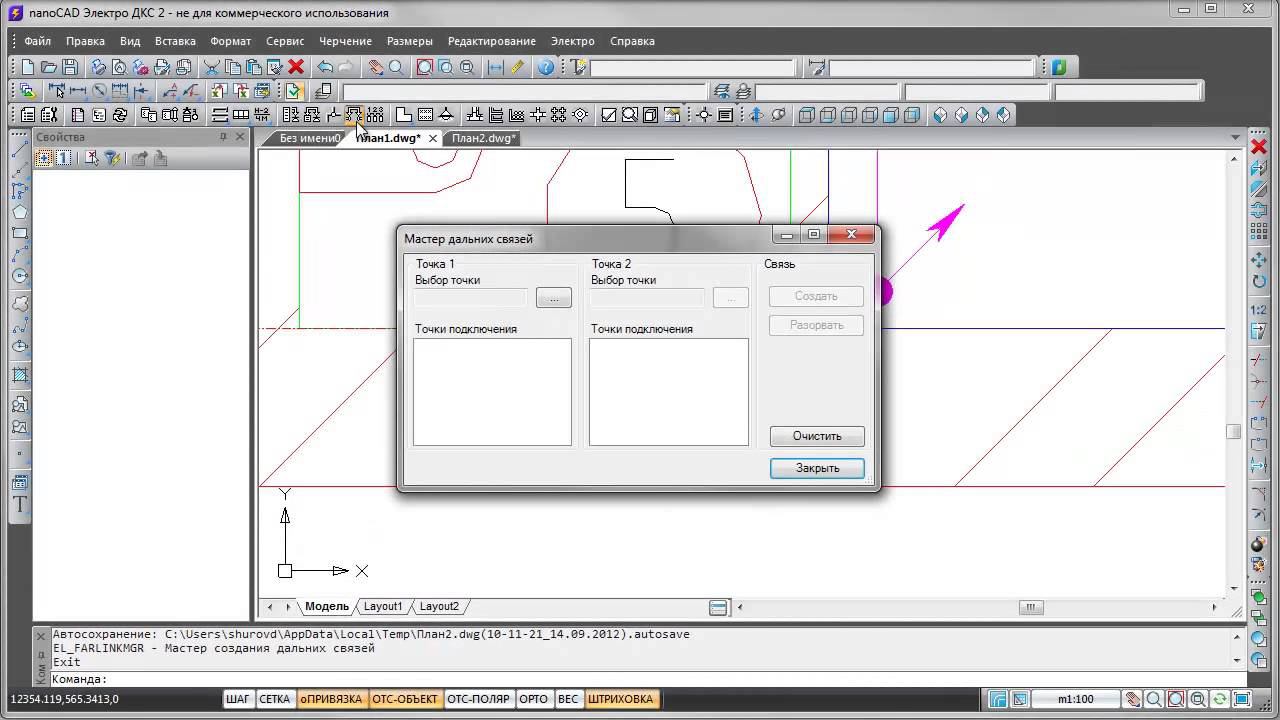The width and height of the screenshot is (1280, 720).
Task: Open the Электро menu
Action: (x=572, y=41)
